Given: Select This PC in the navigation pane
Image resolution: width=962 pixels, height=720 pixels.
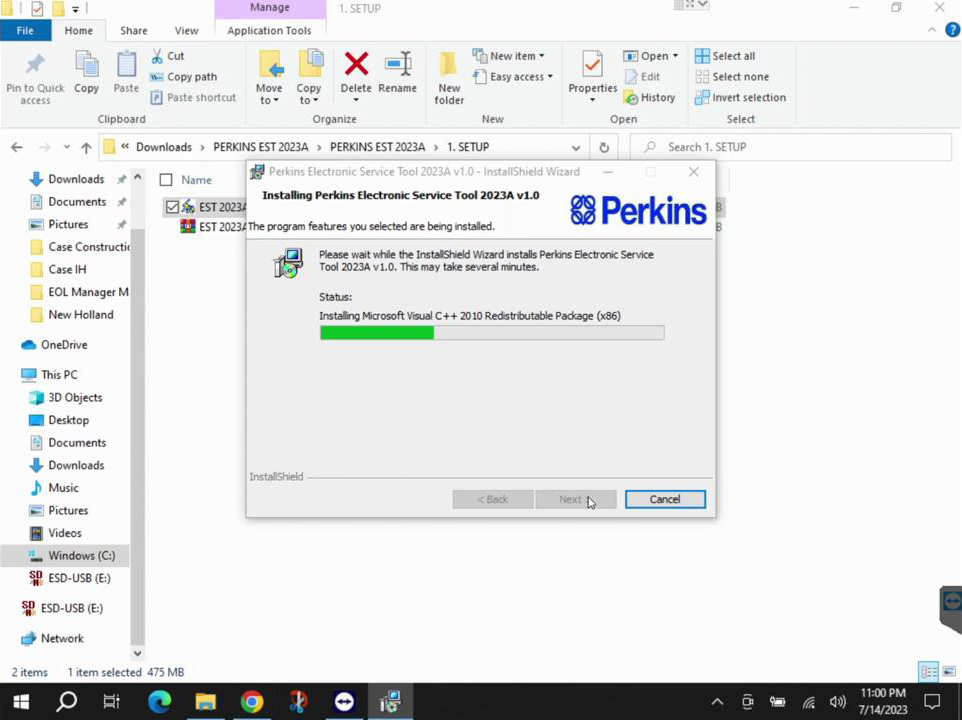Looking at the screenshot, I should point(49,375).
